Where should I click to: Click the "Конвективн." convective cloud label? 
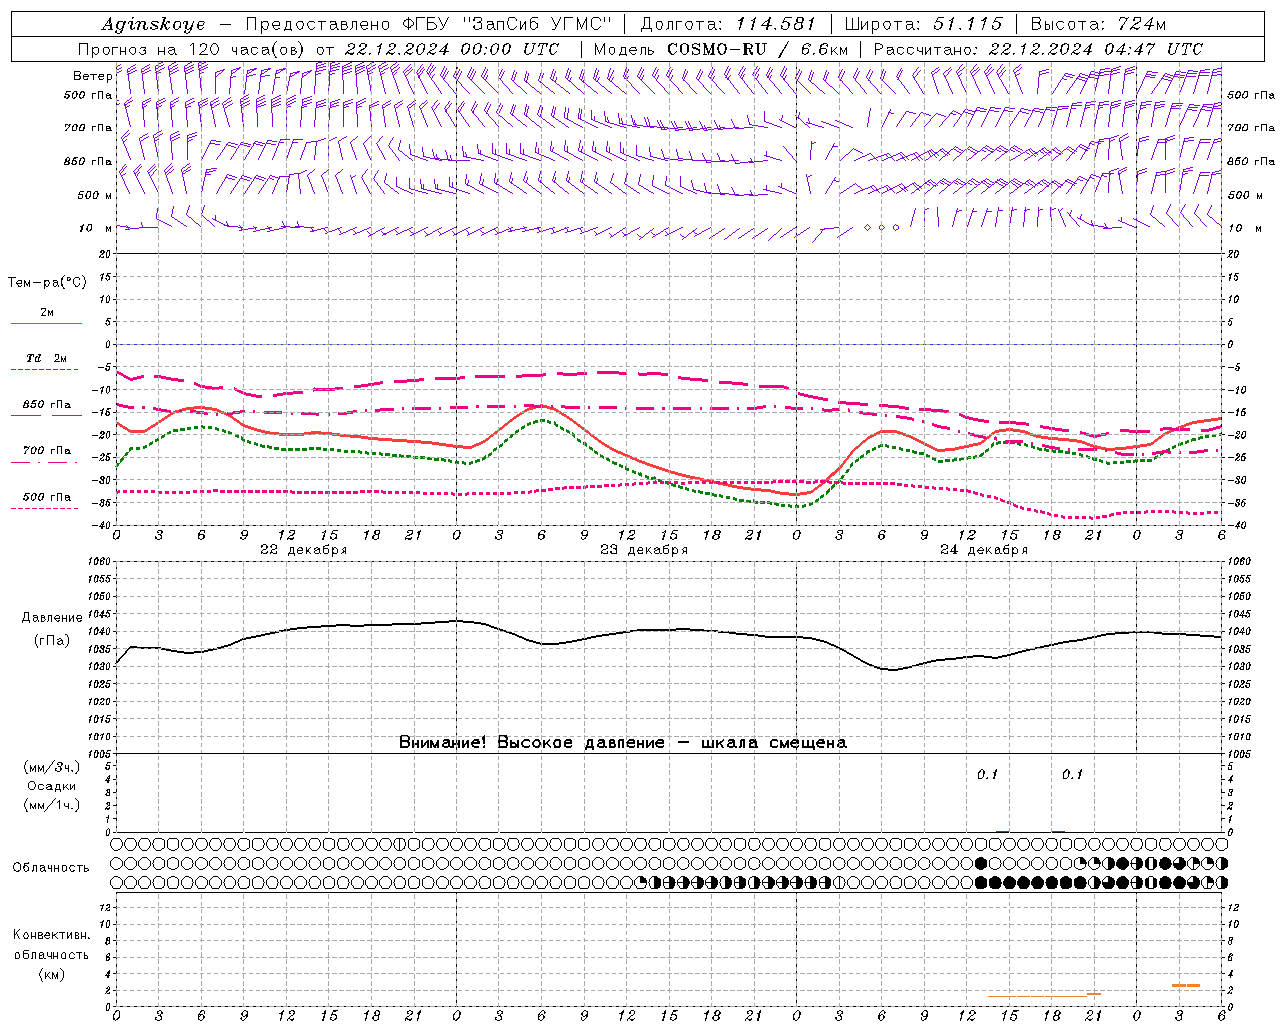pyautogui.click(x=51, y=935)
